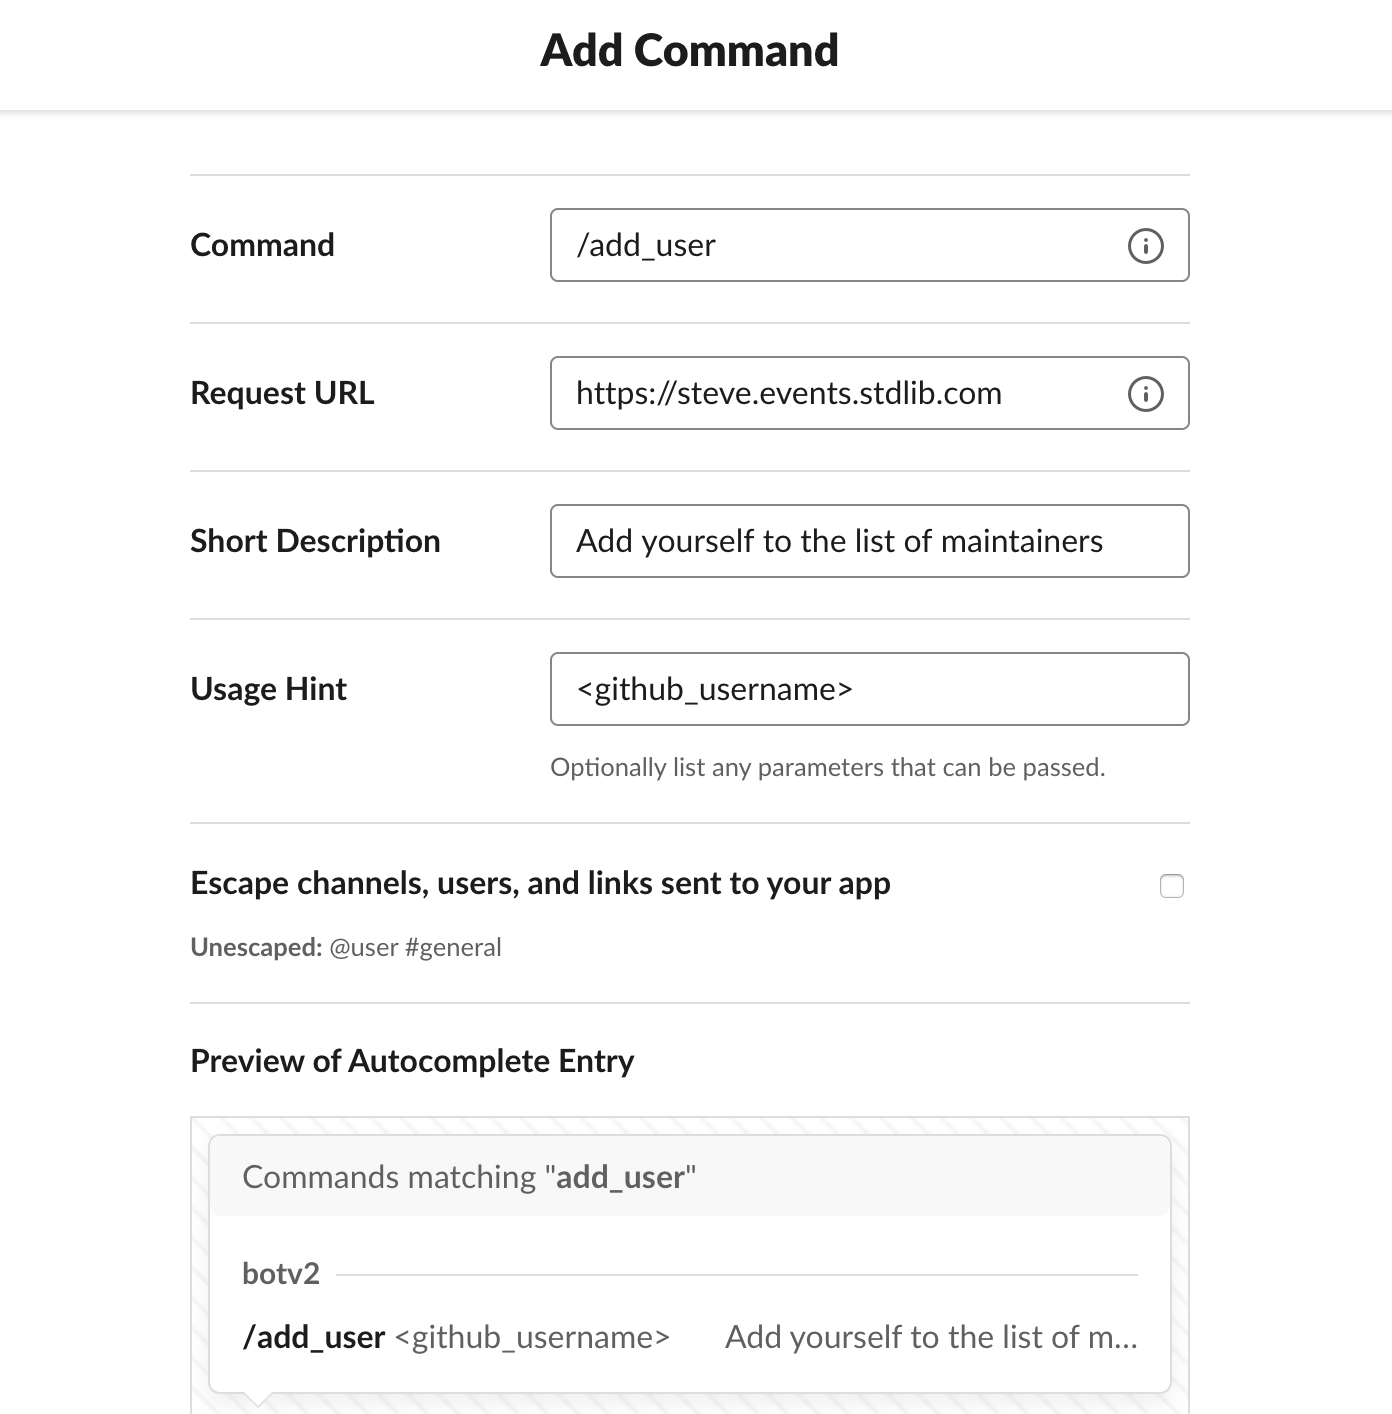Click the "Add Command" page title
Screen dimensions: 1392x1414
pyautogui.click(x=689, y=51)
